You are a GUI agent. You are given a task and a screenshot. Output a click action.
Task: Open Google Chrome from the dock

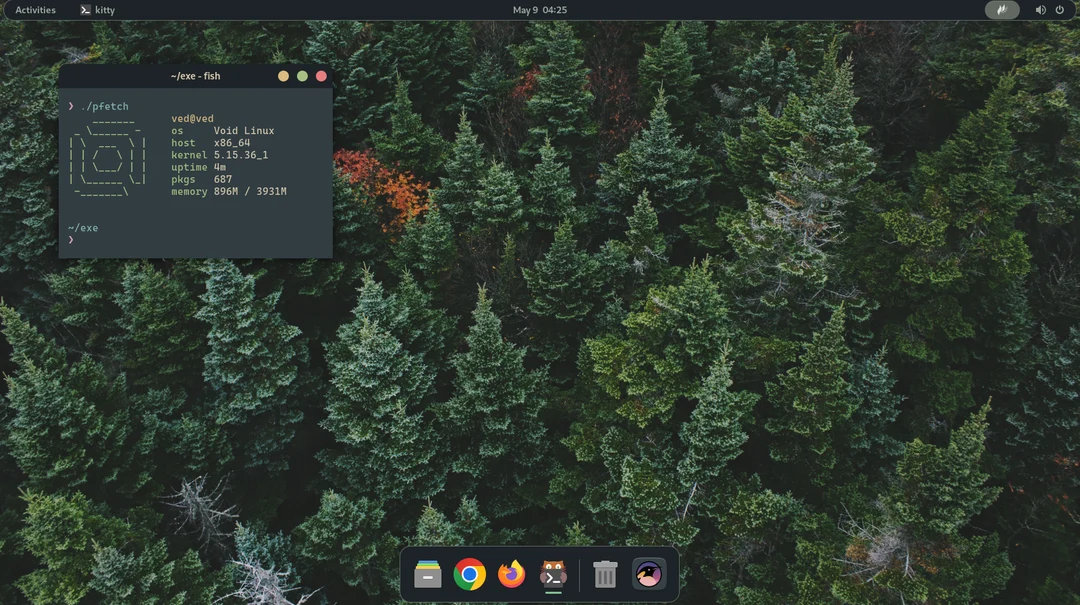coord(468,575)
